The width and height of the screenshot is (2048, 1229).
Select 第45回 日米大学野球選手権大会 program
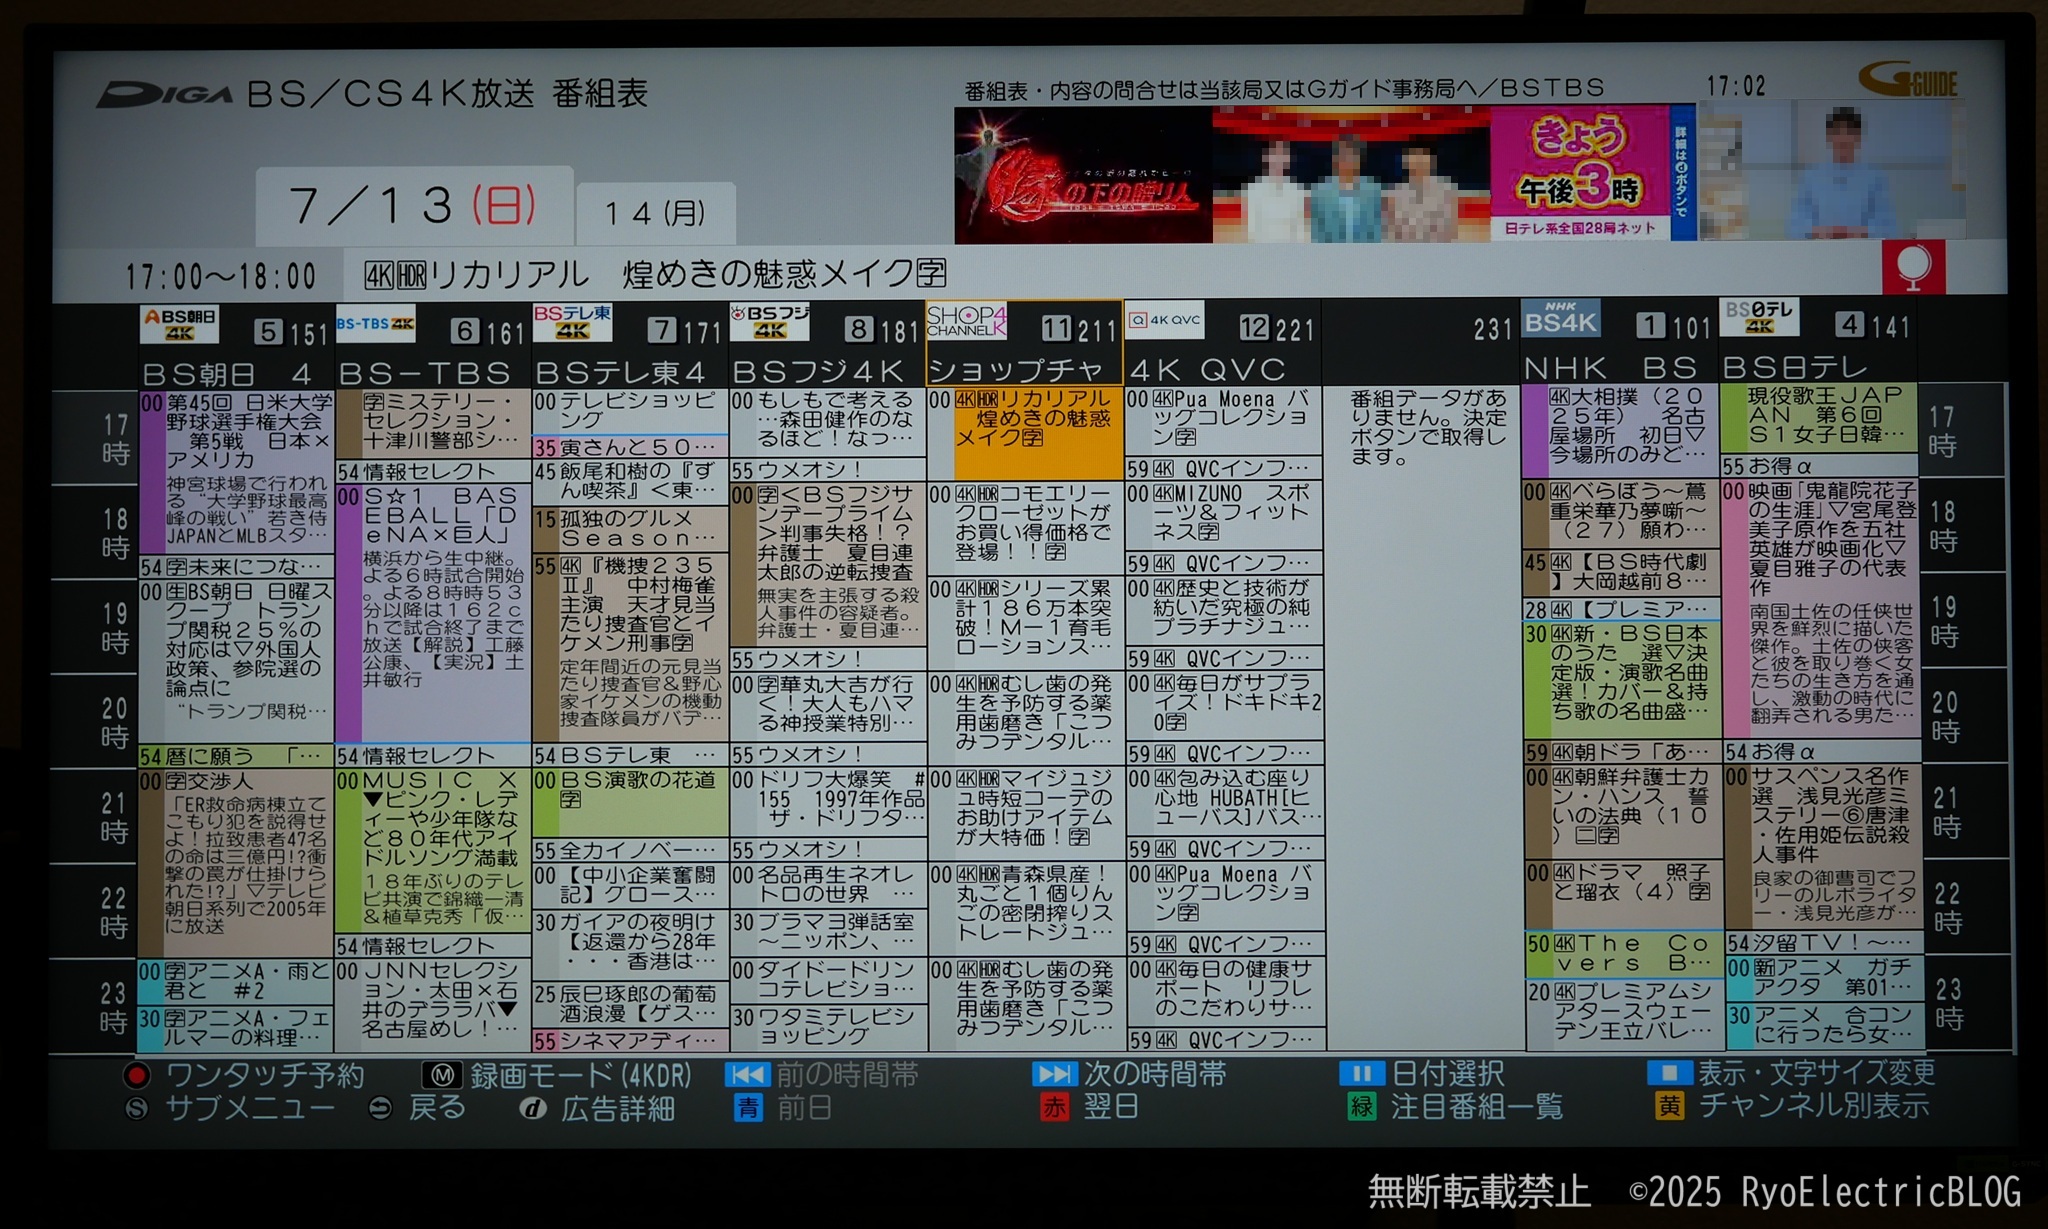click(x=236, y=472)
